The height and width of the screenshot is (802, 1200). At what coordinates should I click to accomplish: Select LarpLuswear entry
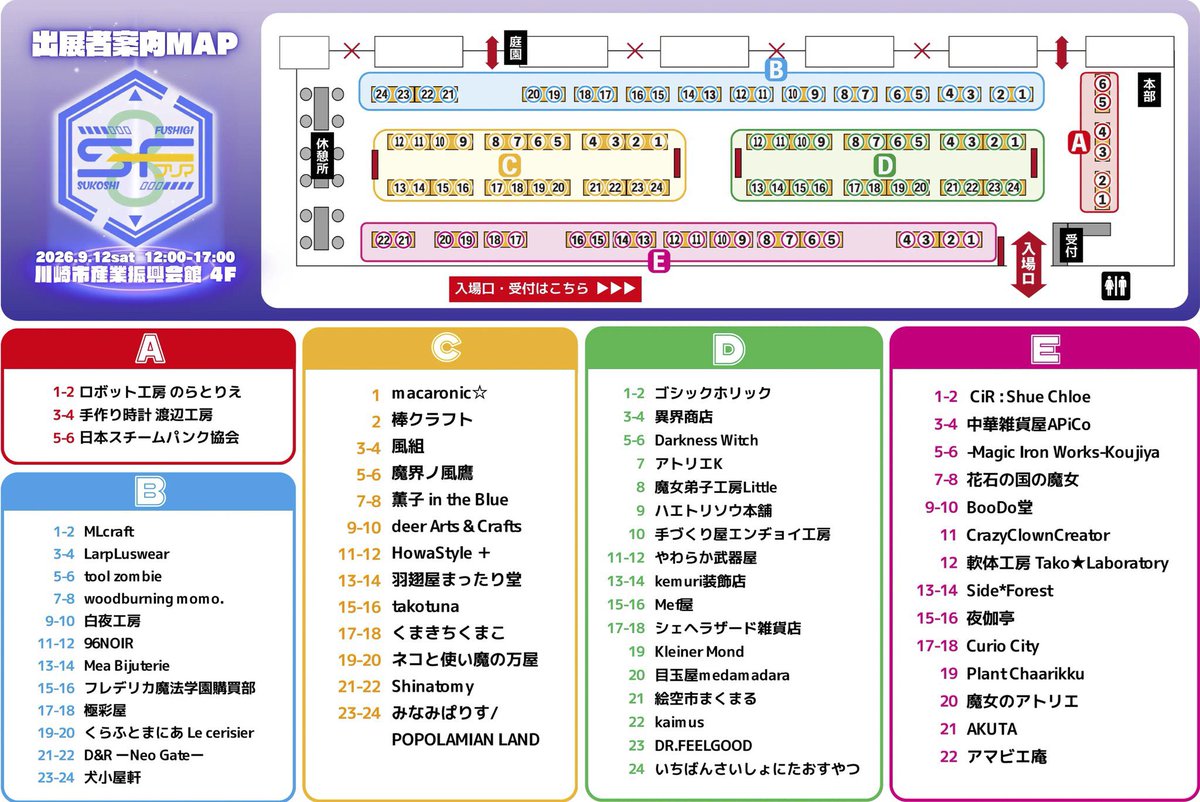pyautogui.click(x=125, y=553)
